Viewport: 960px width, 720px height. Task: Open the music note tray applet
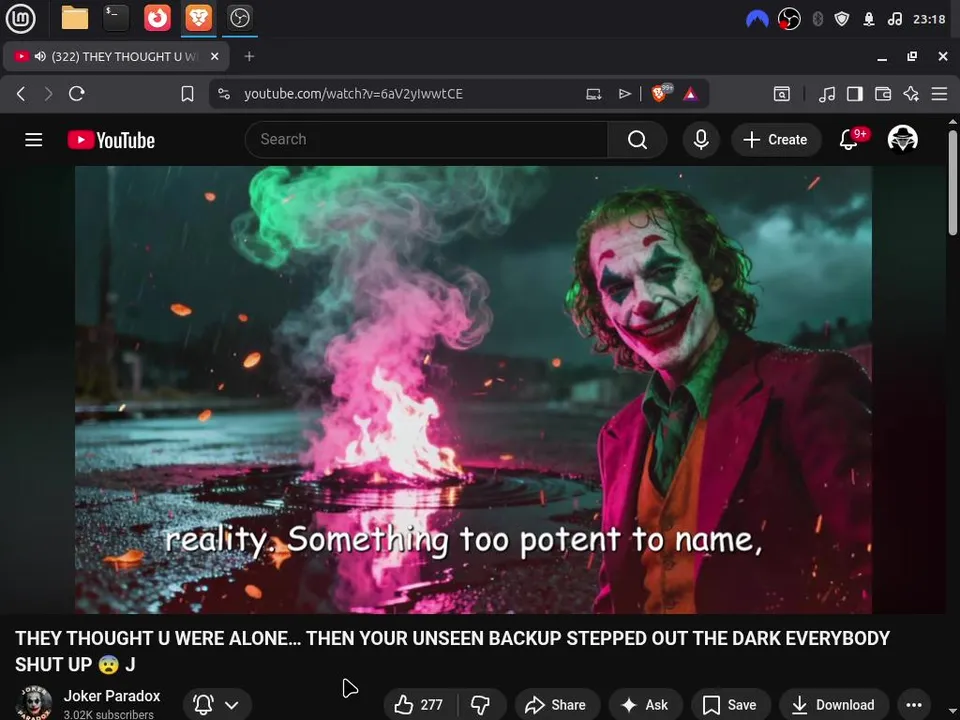[894, 19]
